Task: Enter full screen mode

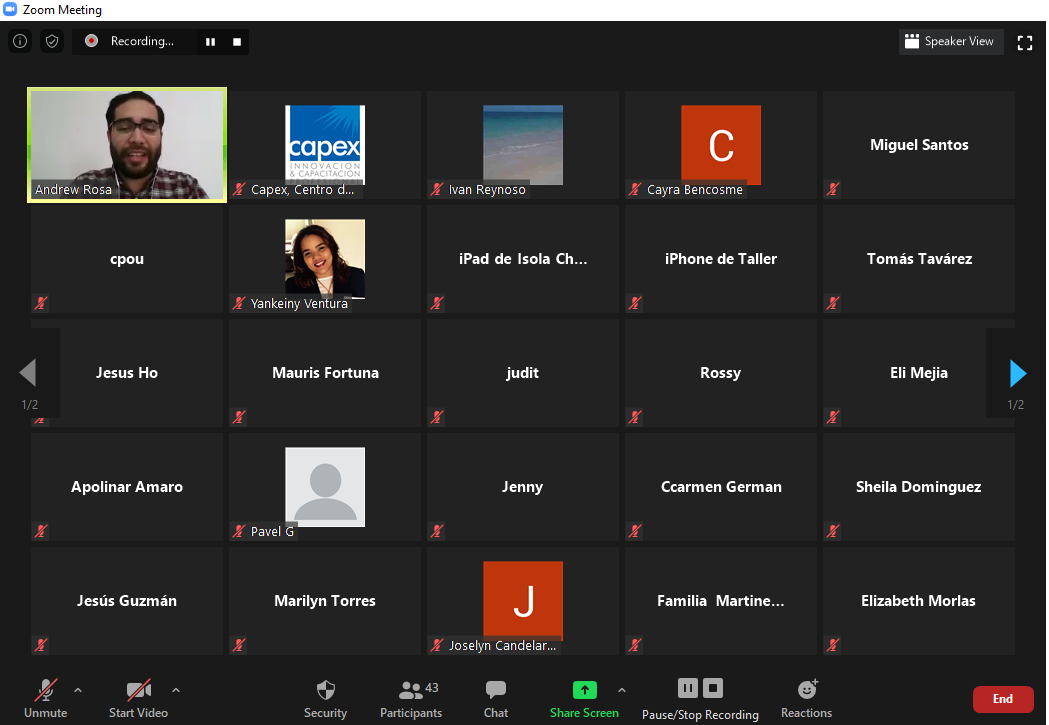Action: [x=1024, y=42]
